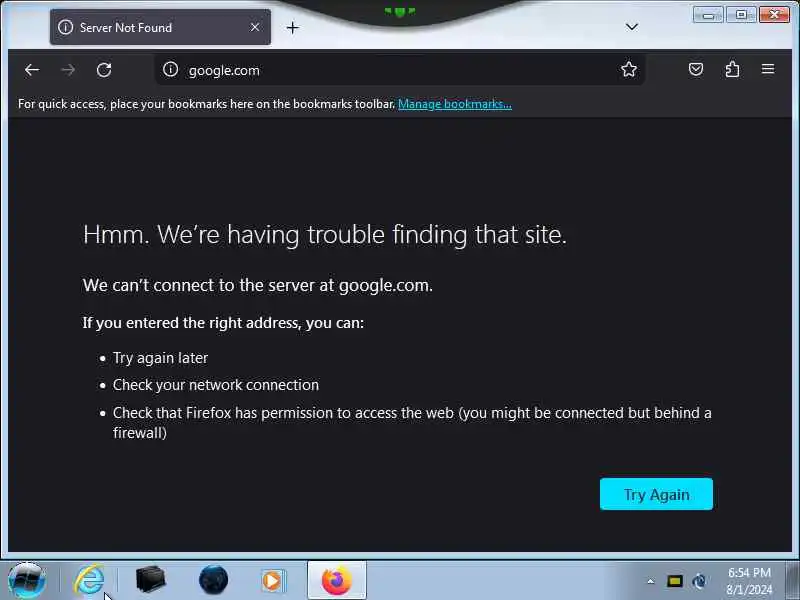
Task: Launch Internet Explorer from the taskbar
Action: [89, 580]
